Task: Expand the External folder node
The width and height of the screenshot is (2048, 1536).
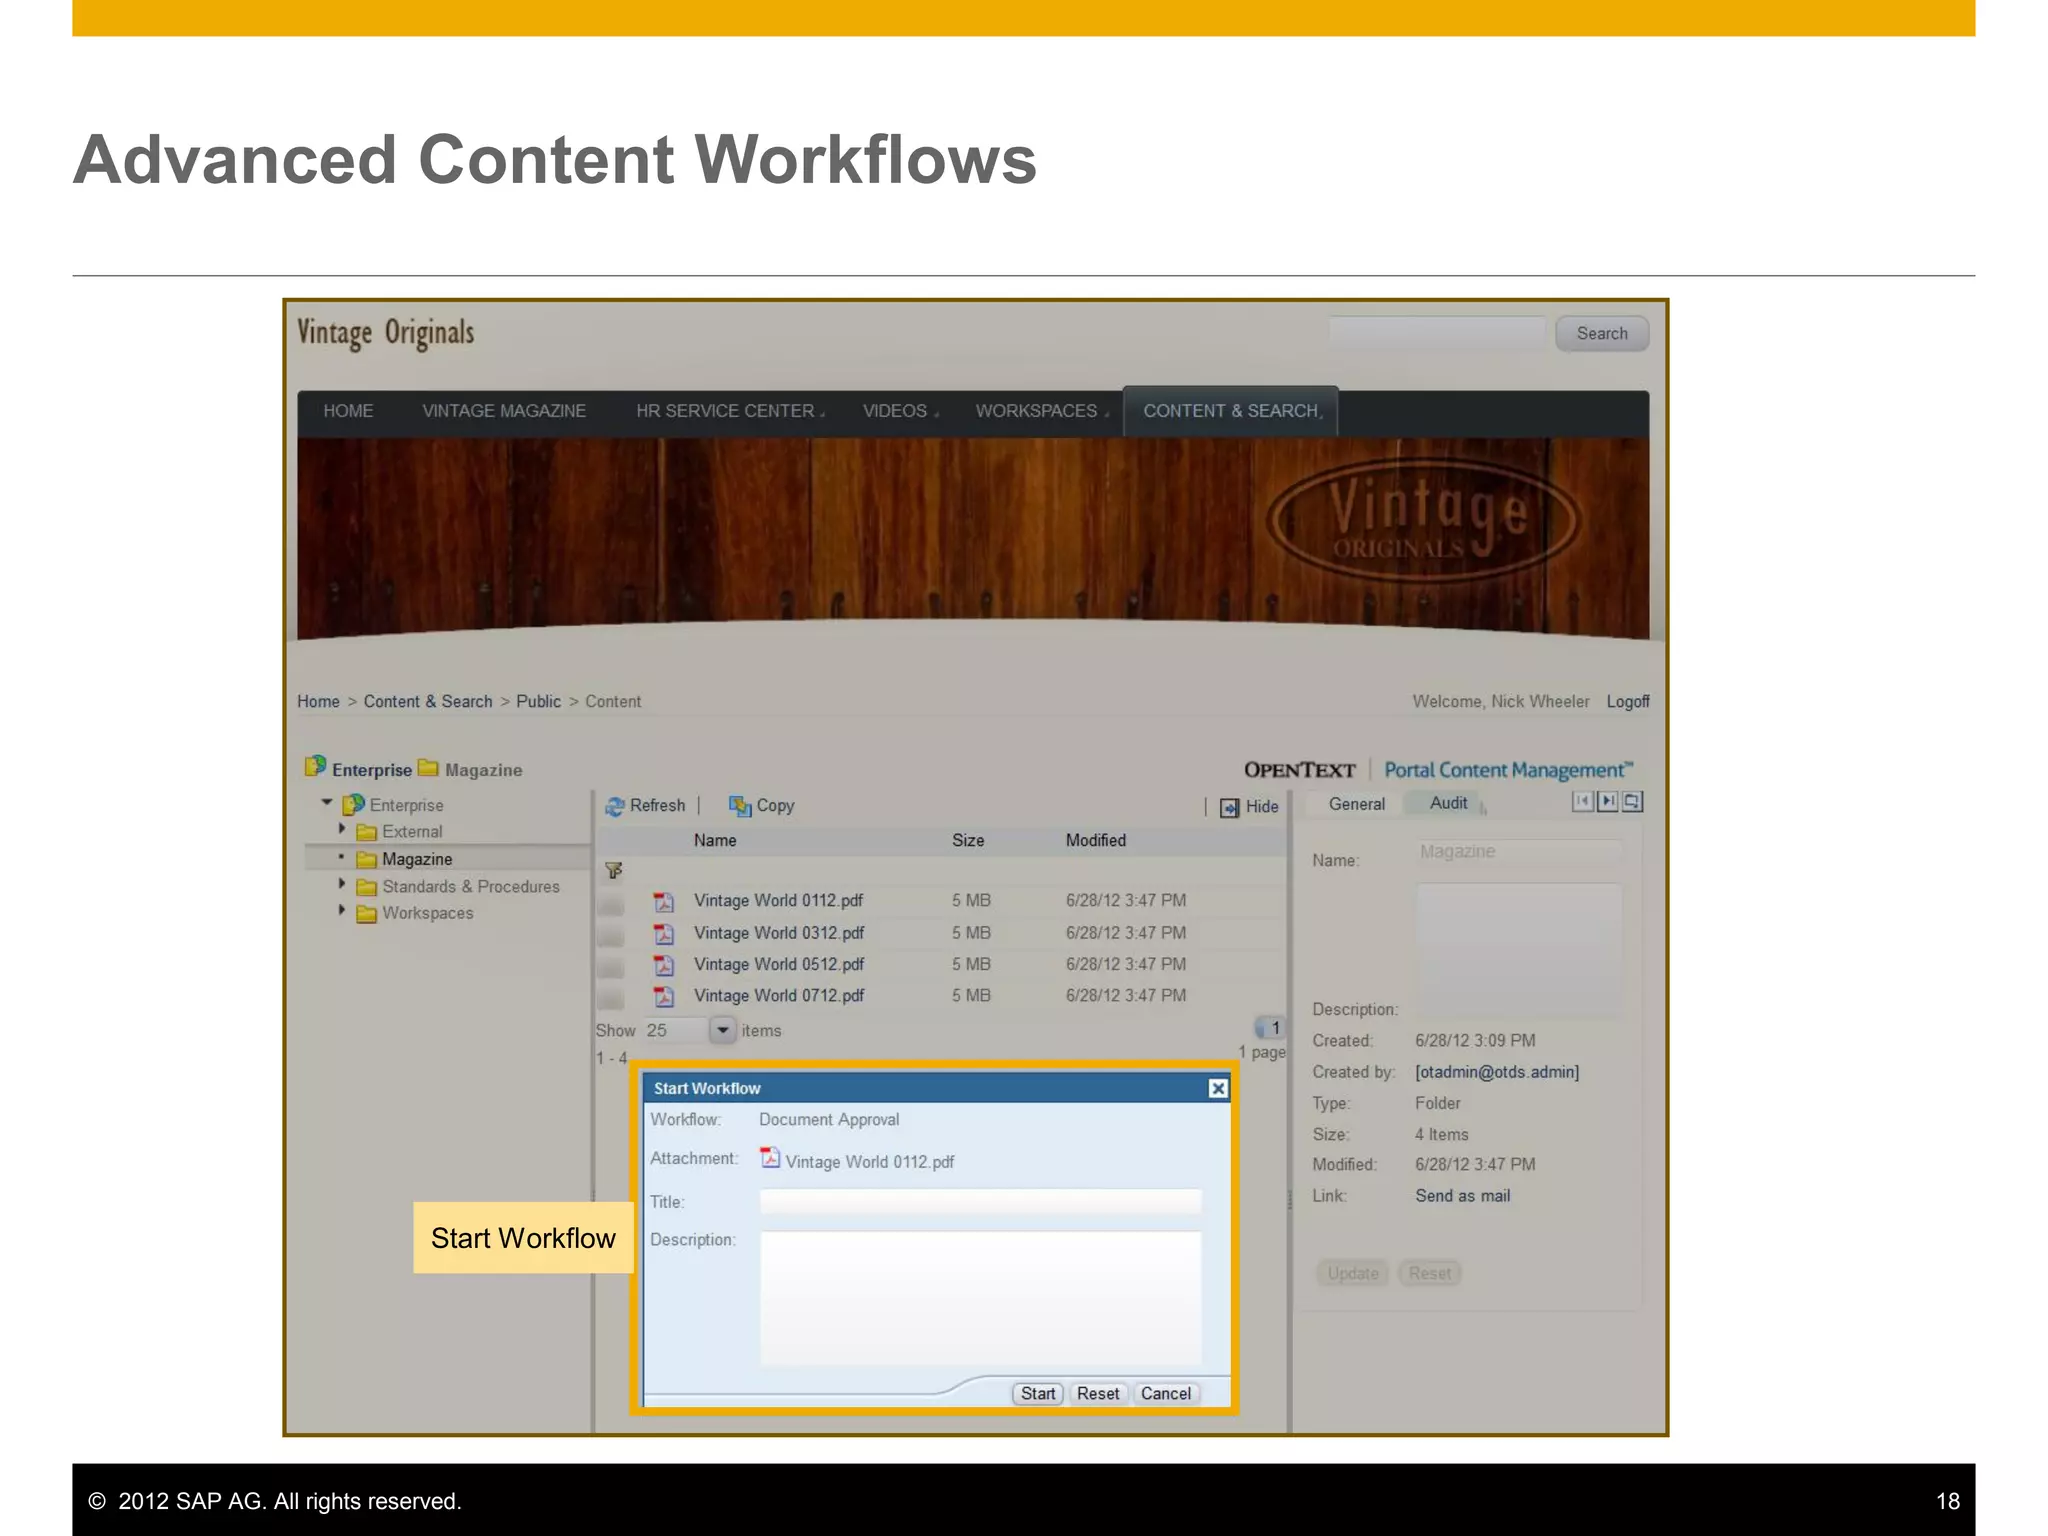Action: coord(342,829)
